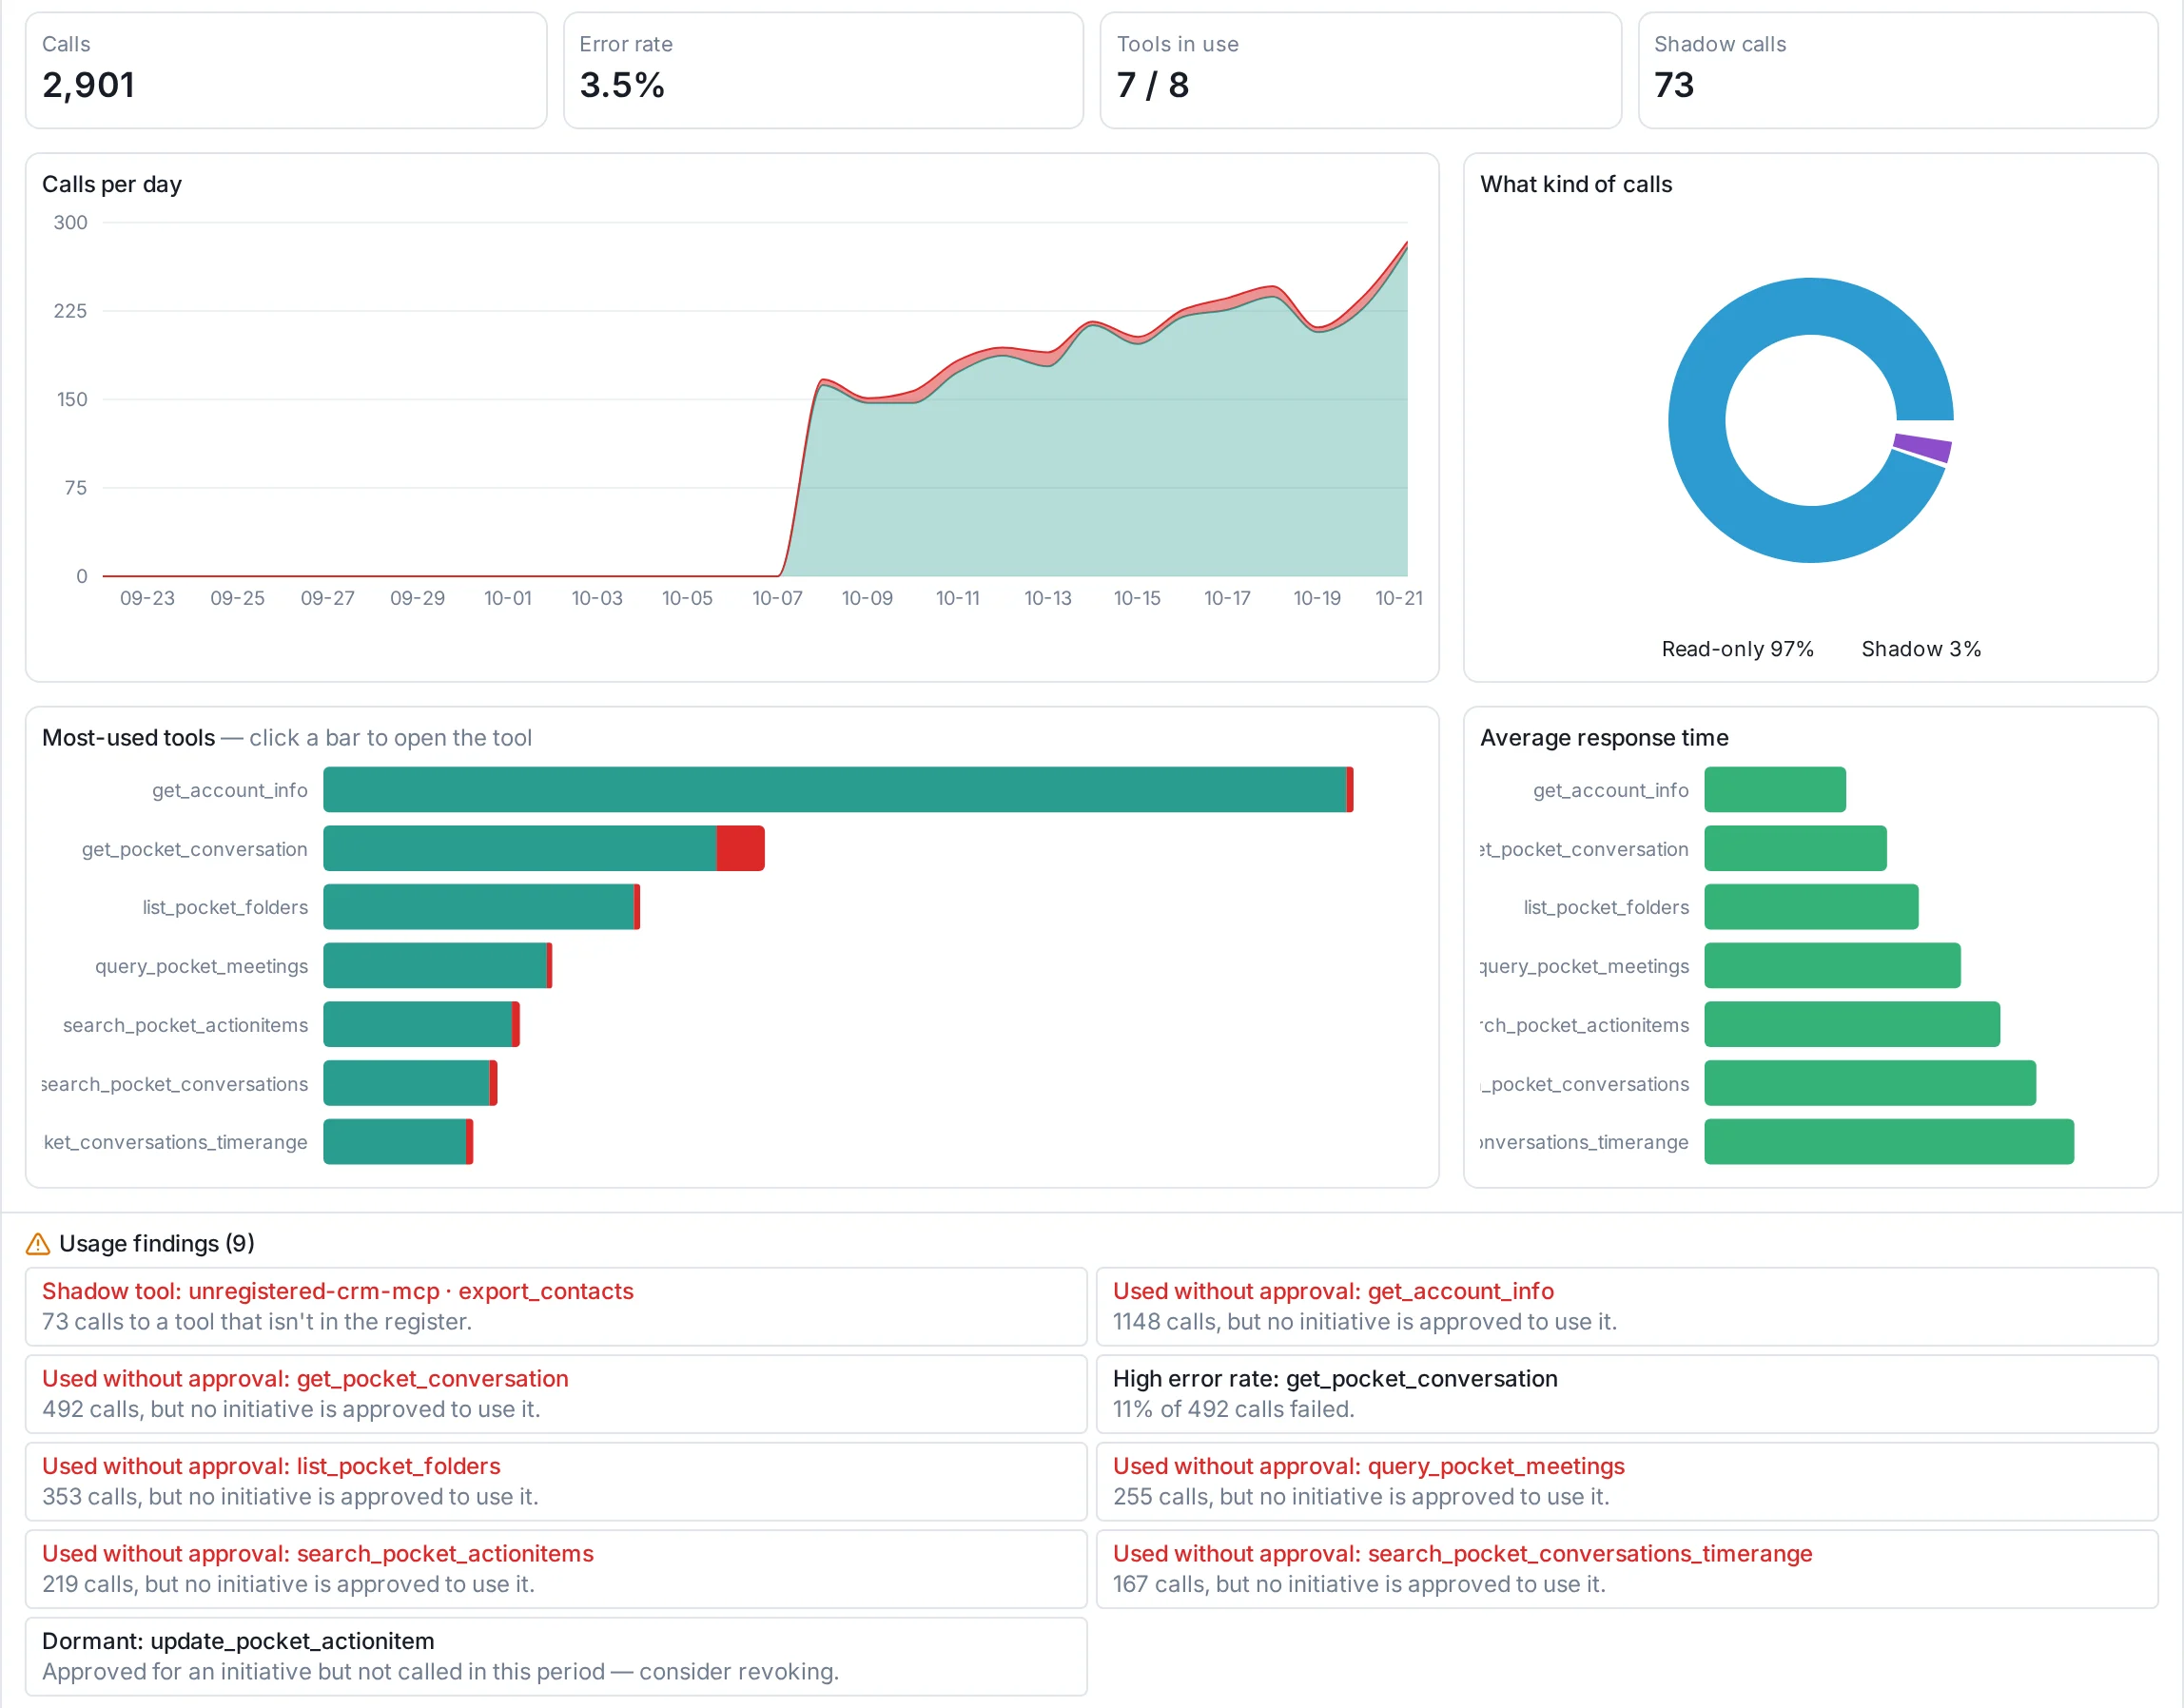The image size is (2184, 1708).
Task: Click the Error rate 3.5% summary card
Action: (823, 70)
